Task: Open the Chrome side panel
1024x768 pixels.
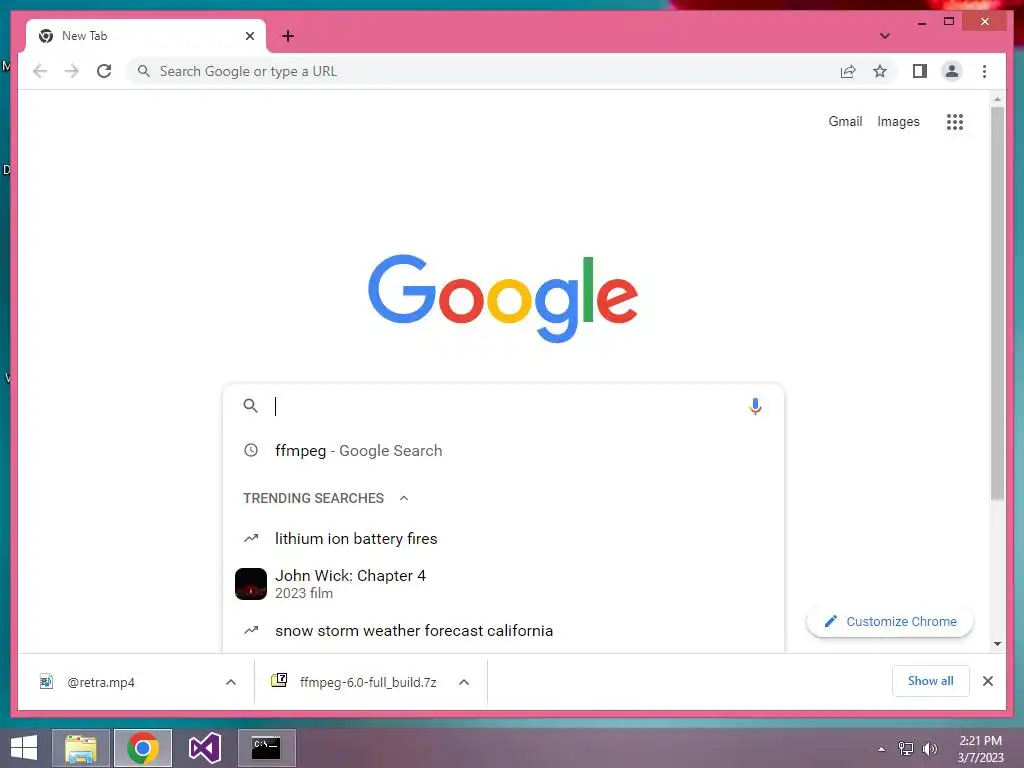Action: (x=920, y=71)
